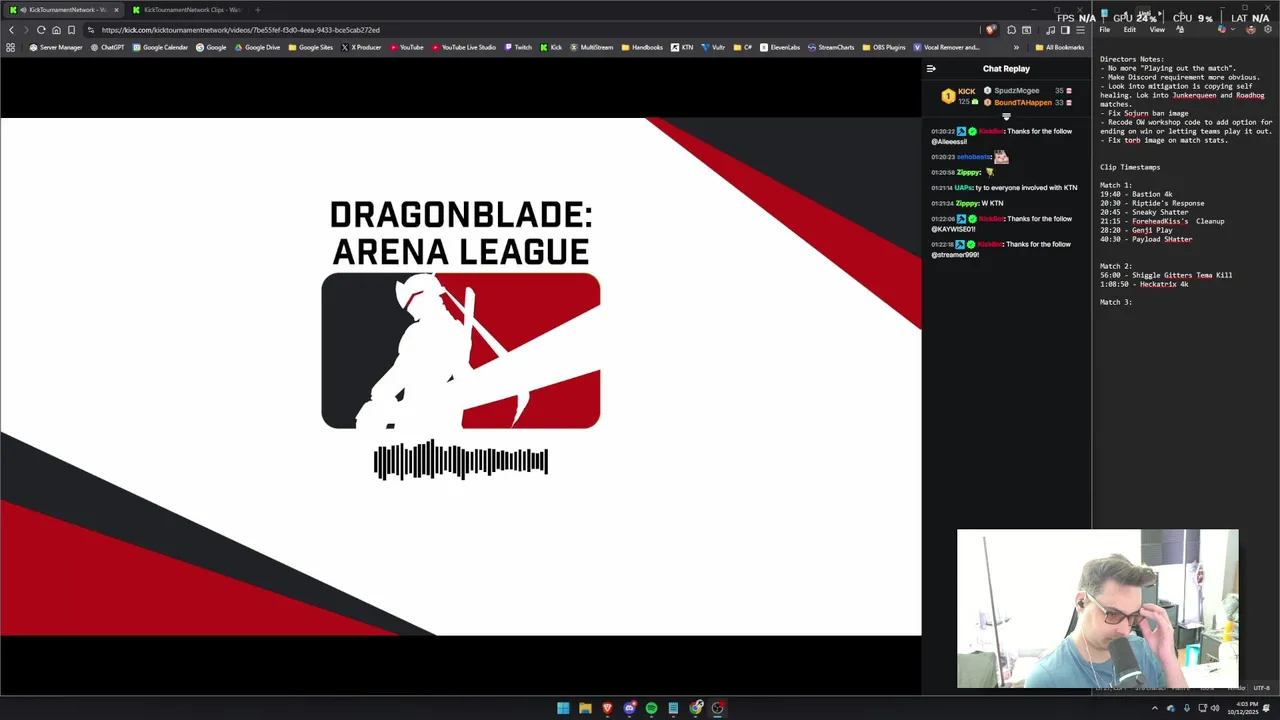1280x720 pixels.
Task: Show more bookmarks overflow chevron
Action: coord(1016,47)
